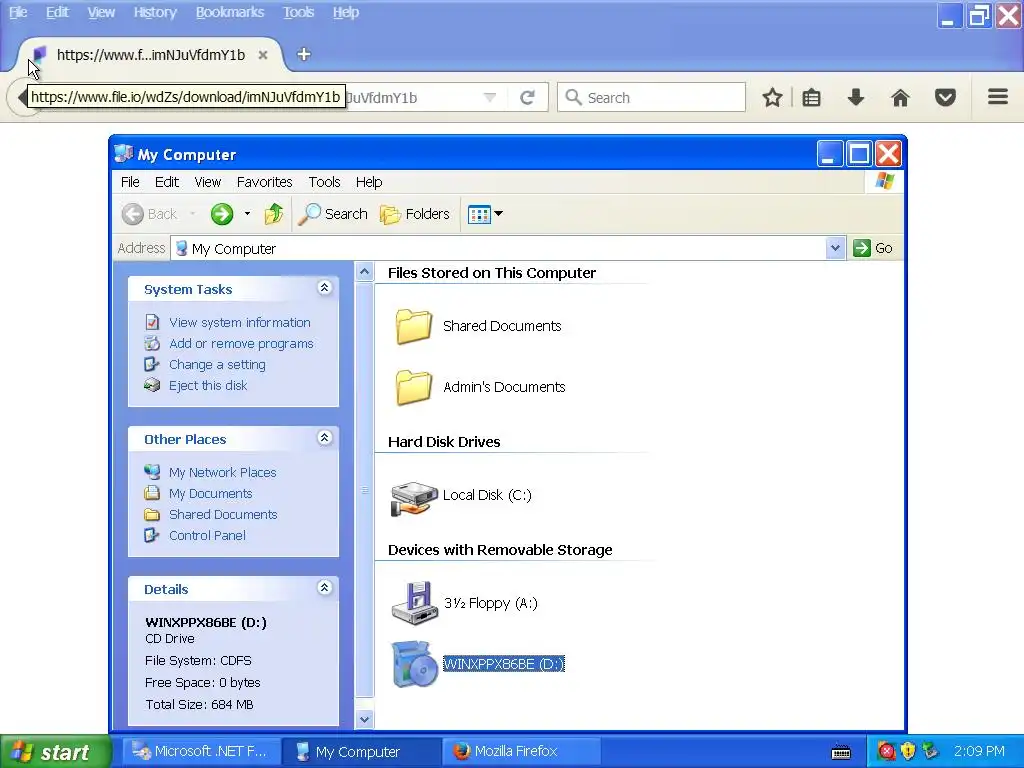Reload the page in Firefox
The width and height of the screenshot is (1024, 768).
[x=527, y=98]
